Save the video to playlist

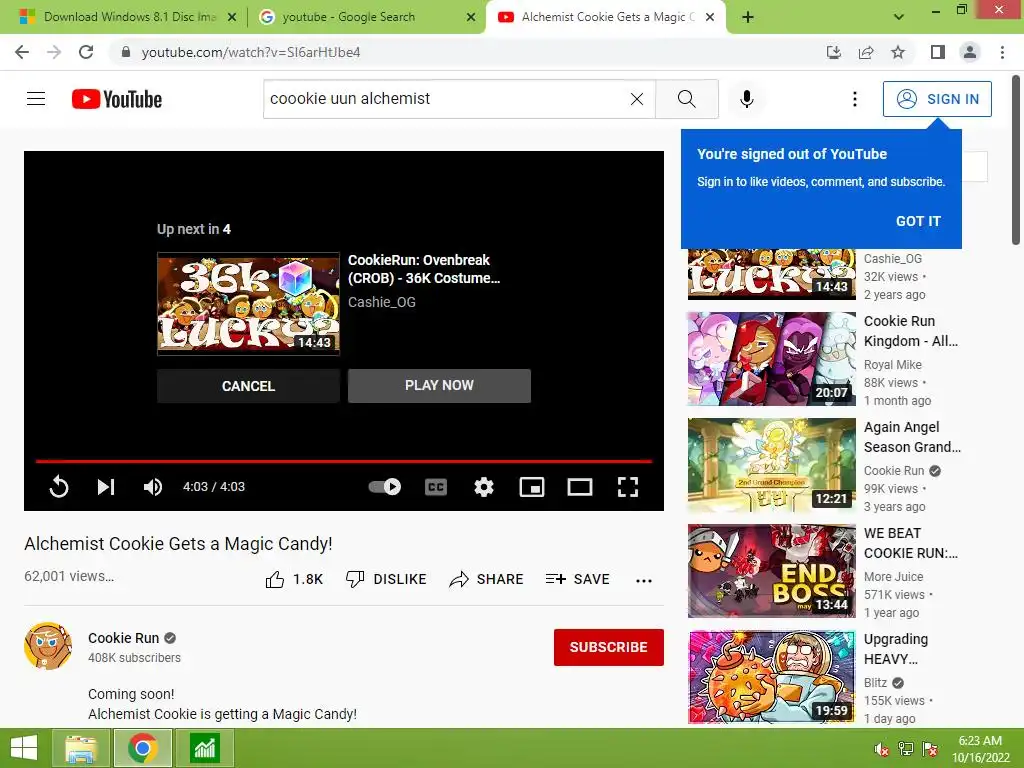click(x=577, y=579)
